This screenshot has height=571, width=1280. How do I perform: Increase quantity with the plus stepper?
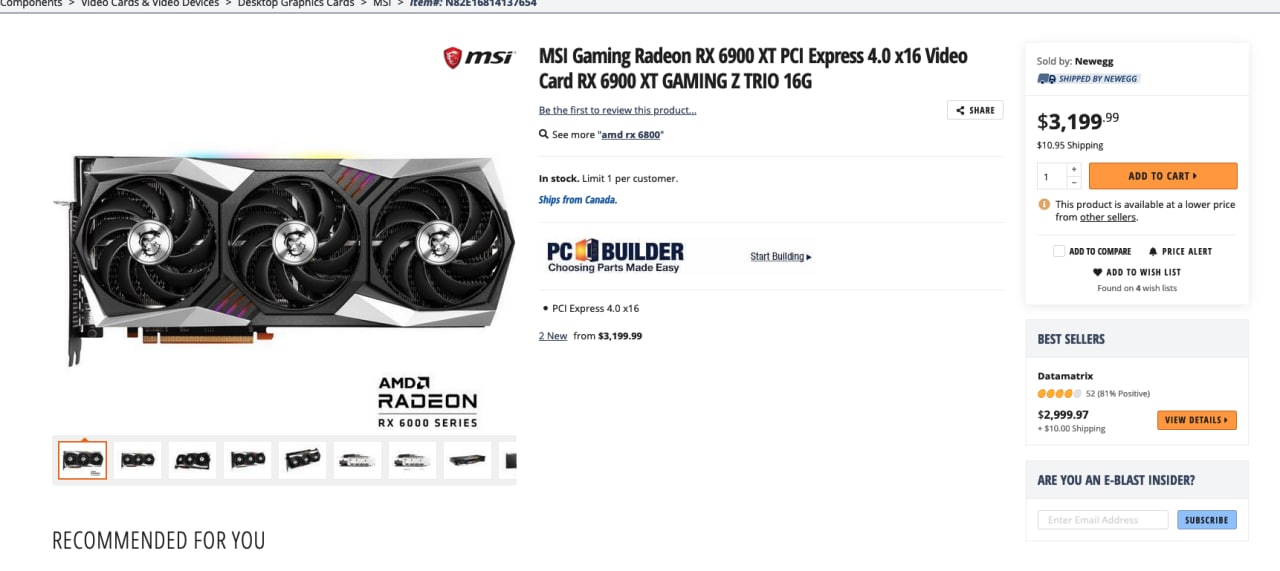[x=1074, y=170]
